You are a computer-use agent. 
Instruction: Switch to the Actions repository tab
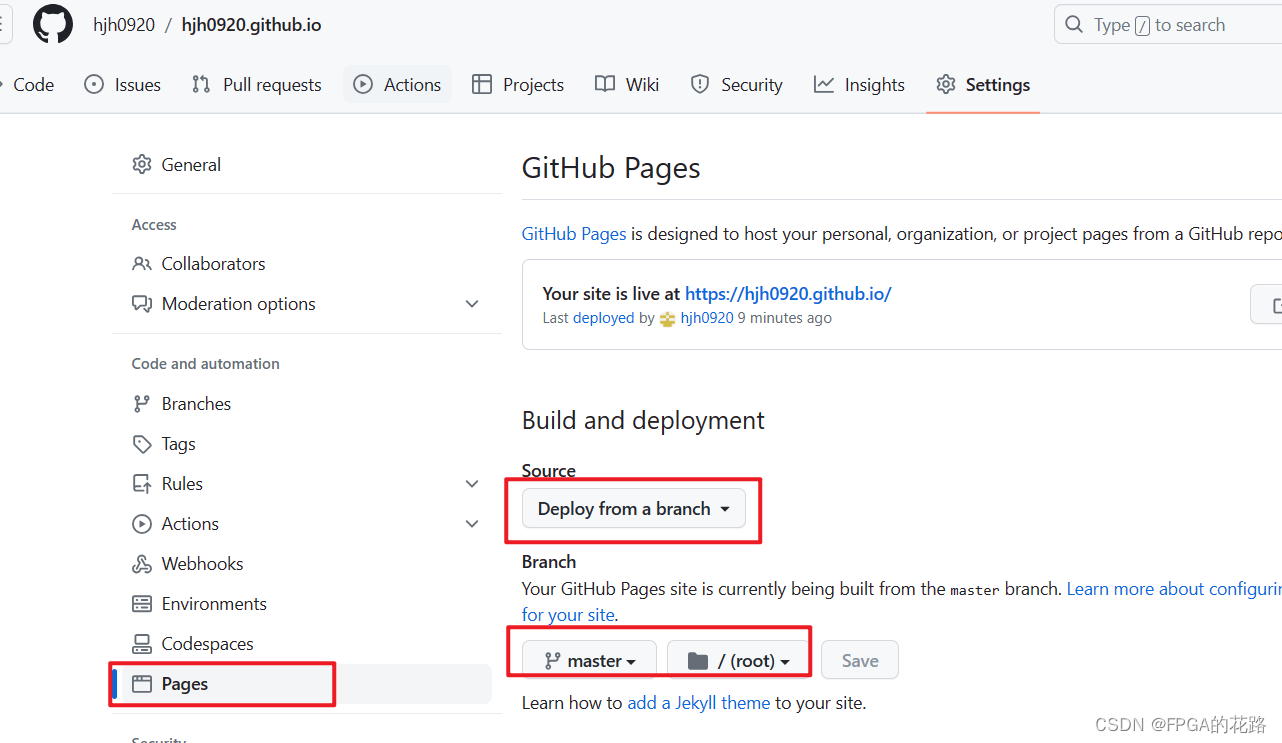click(397, 85)
